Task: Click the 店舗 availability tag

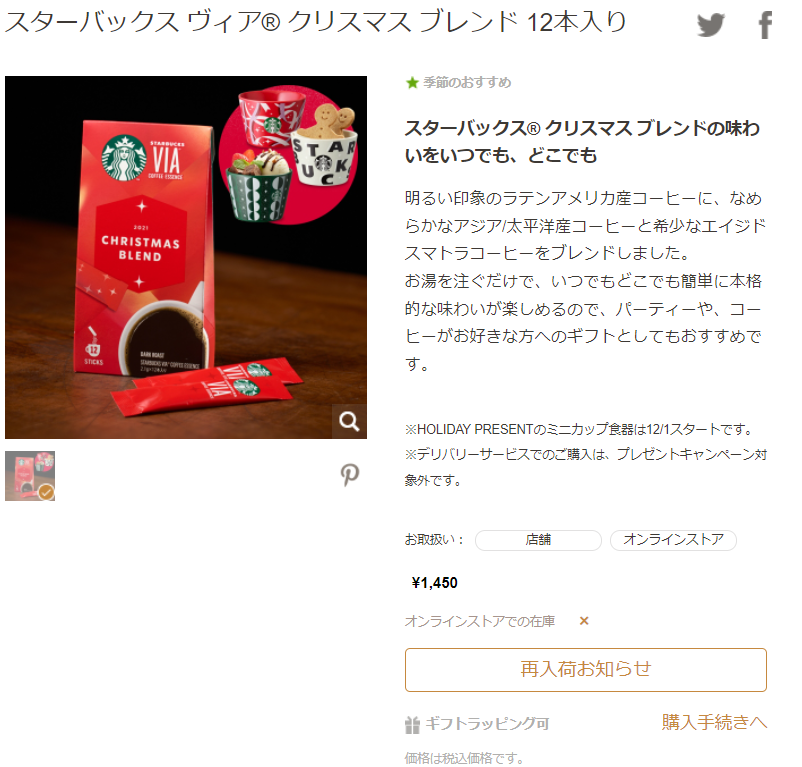Action: click(538, 540)
